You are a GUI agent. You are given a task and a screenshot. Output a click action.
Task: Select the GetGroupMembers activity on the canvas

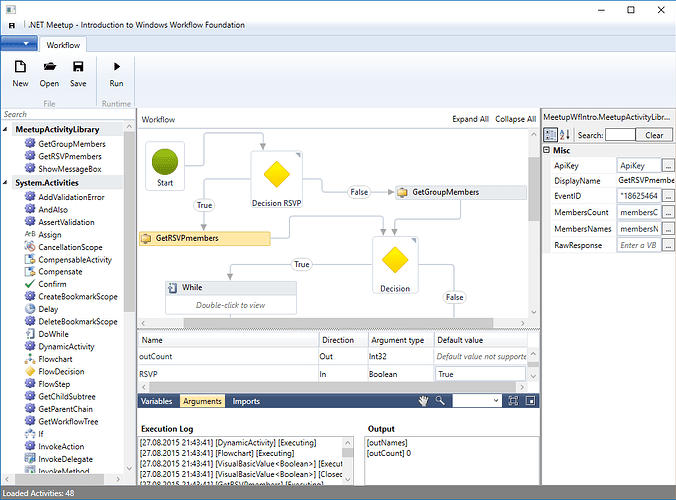click(461, 192)
